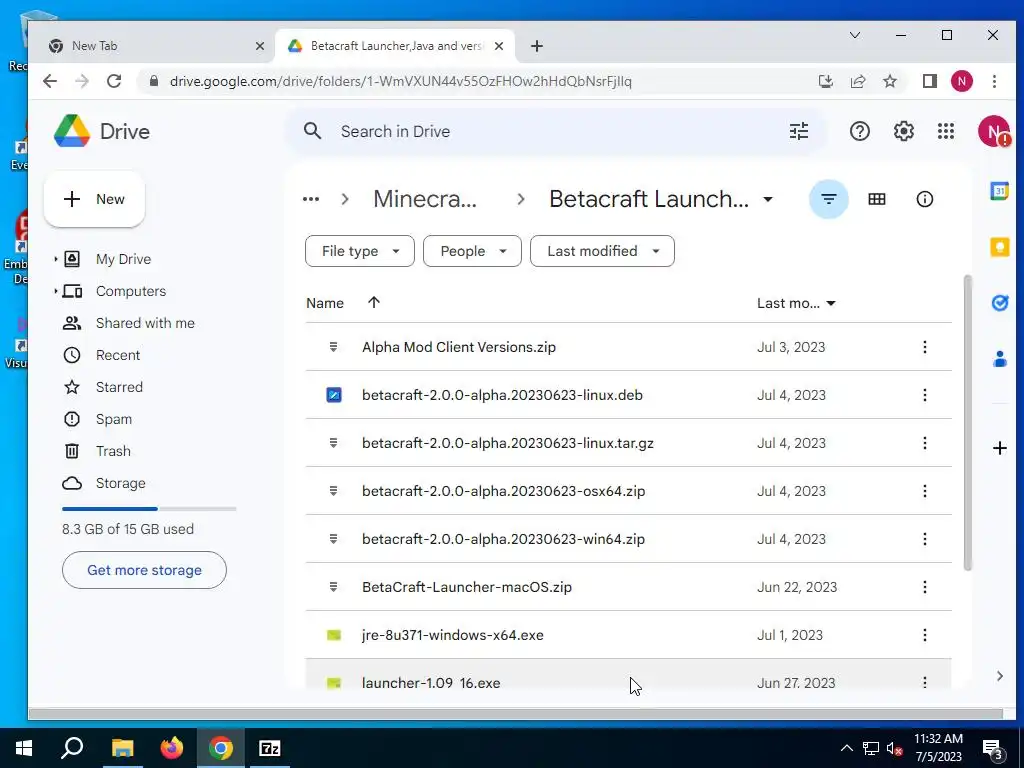The height and width of the screenshot is (768, 1024).
Task: Open File type filter dropdown
Action: pyautogui.click(x=360, y=251)
